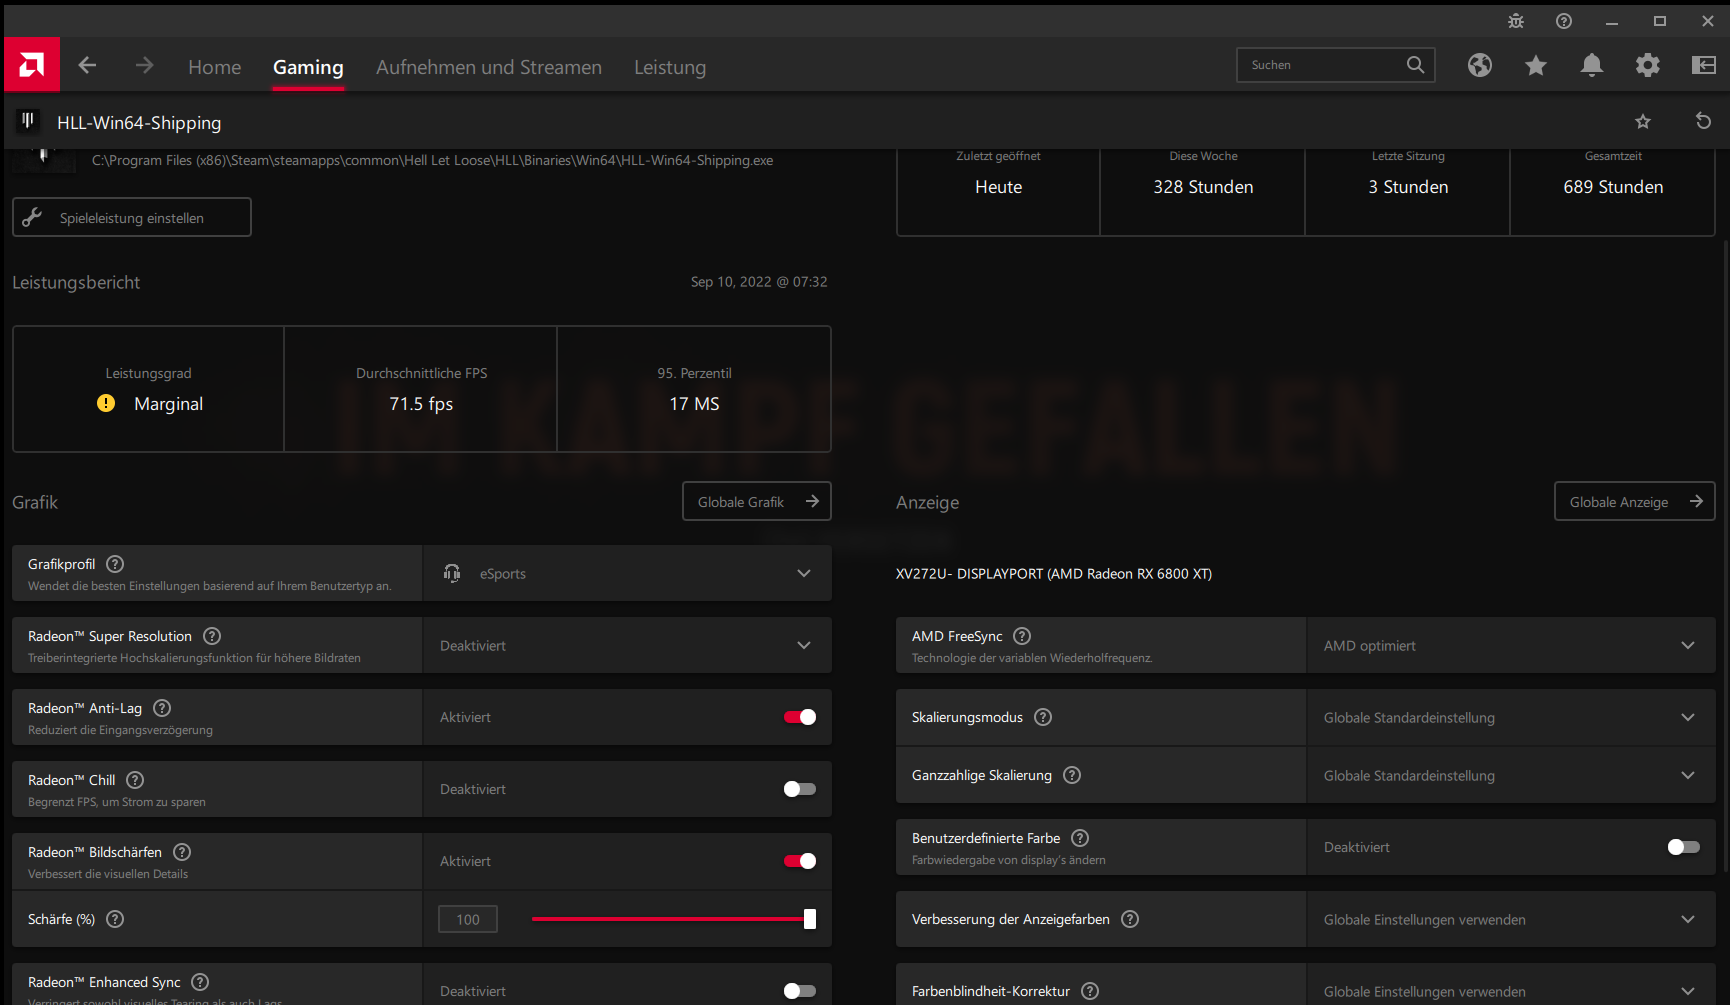The height and width of the screenshot is (1005, 1730).
Task: Show help for AMD FreeSync
Action: tap(1022, 636)
